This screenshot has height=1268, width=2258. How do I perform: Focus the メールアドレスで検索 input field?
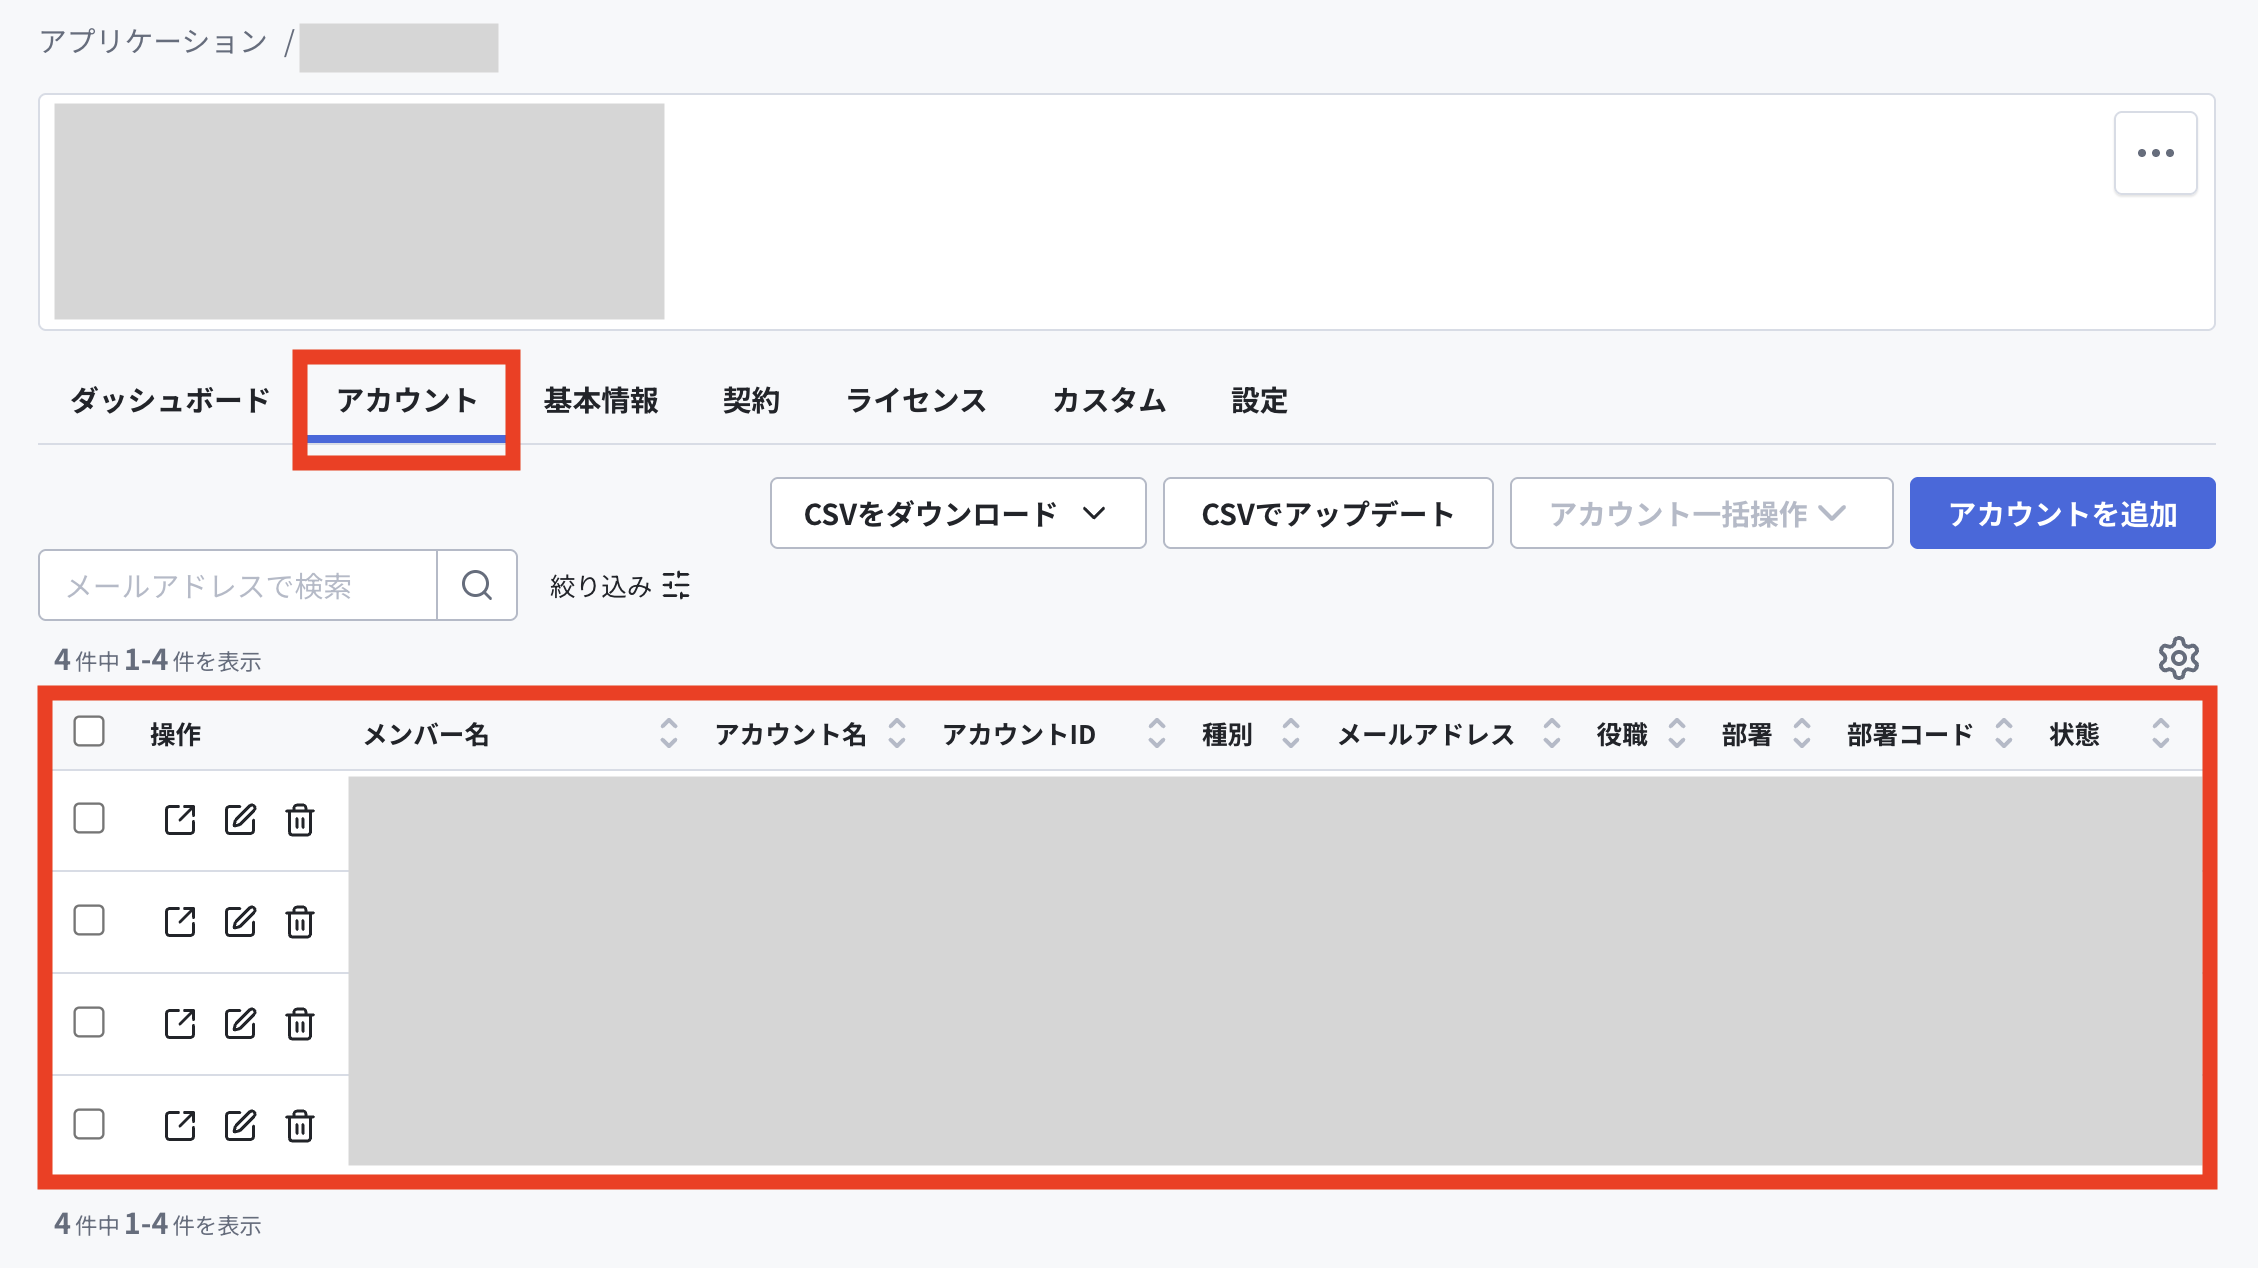(x=238, y=585)
